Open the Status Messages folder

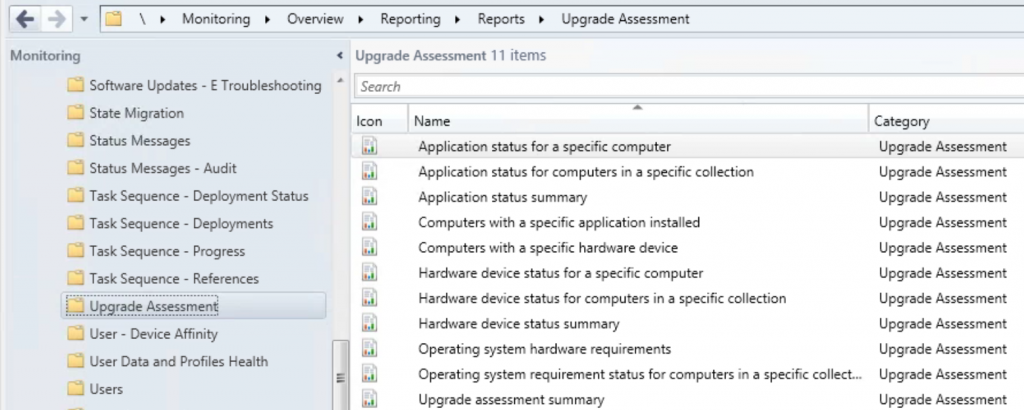tap(129, 140)
